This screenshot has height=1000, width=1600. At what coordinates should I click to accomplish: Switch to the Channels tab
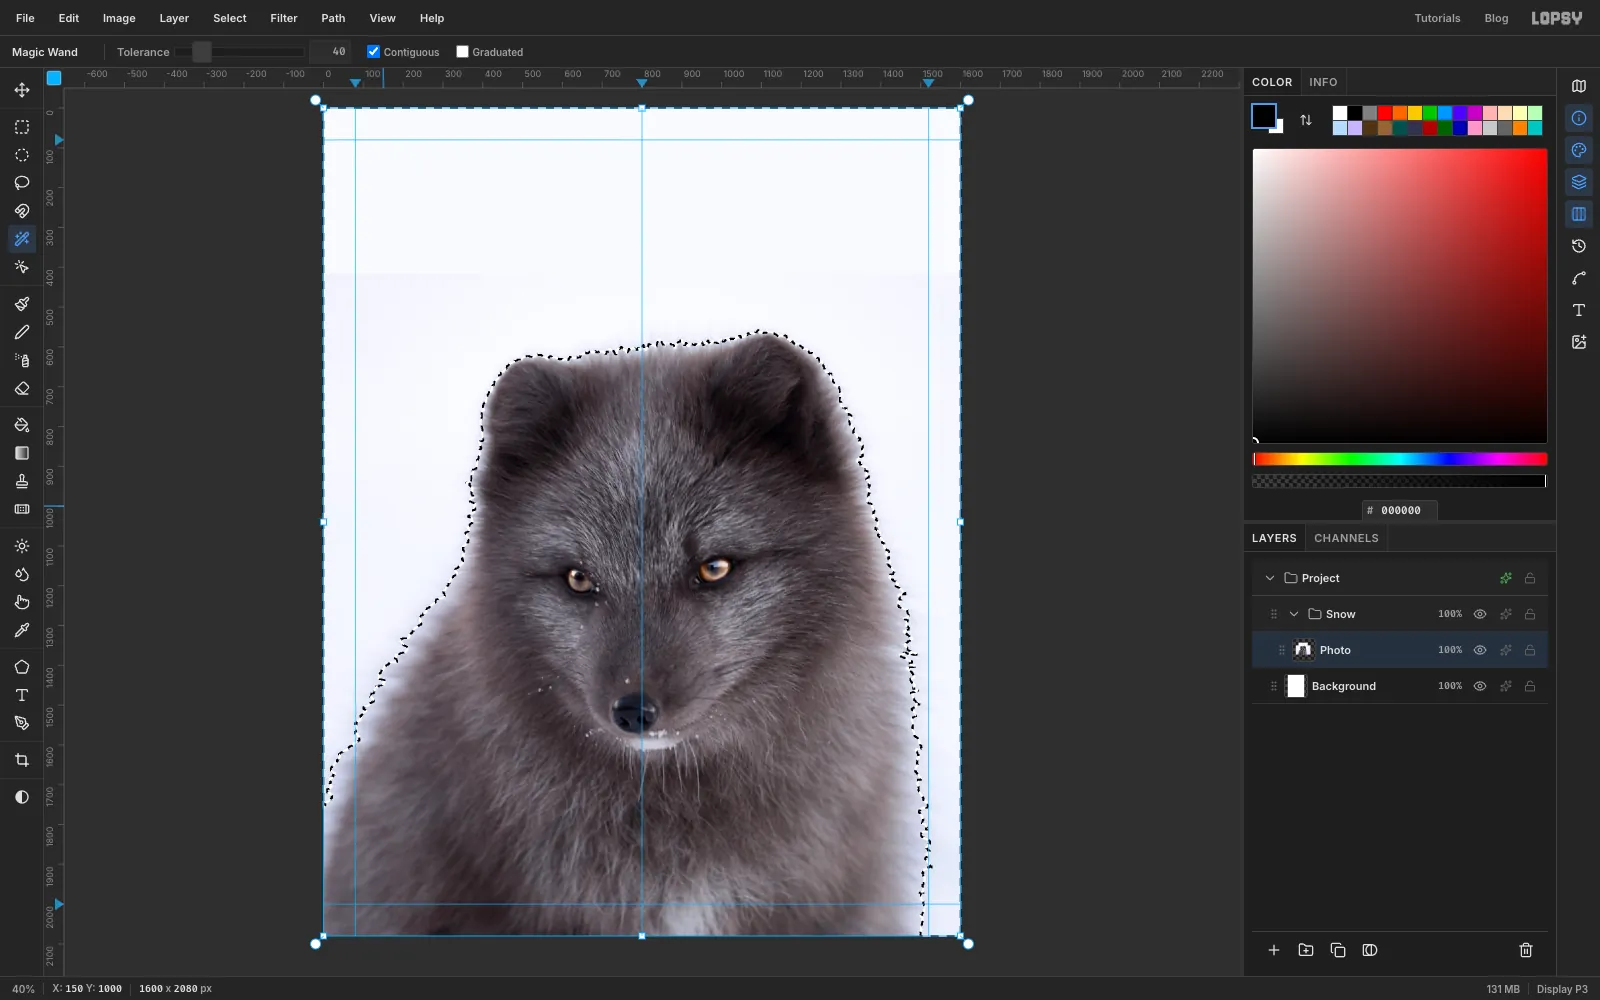(1346, 538)
